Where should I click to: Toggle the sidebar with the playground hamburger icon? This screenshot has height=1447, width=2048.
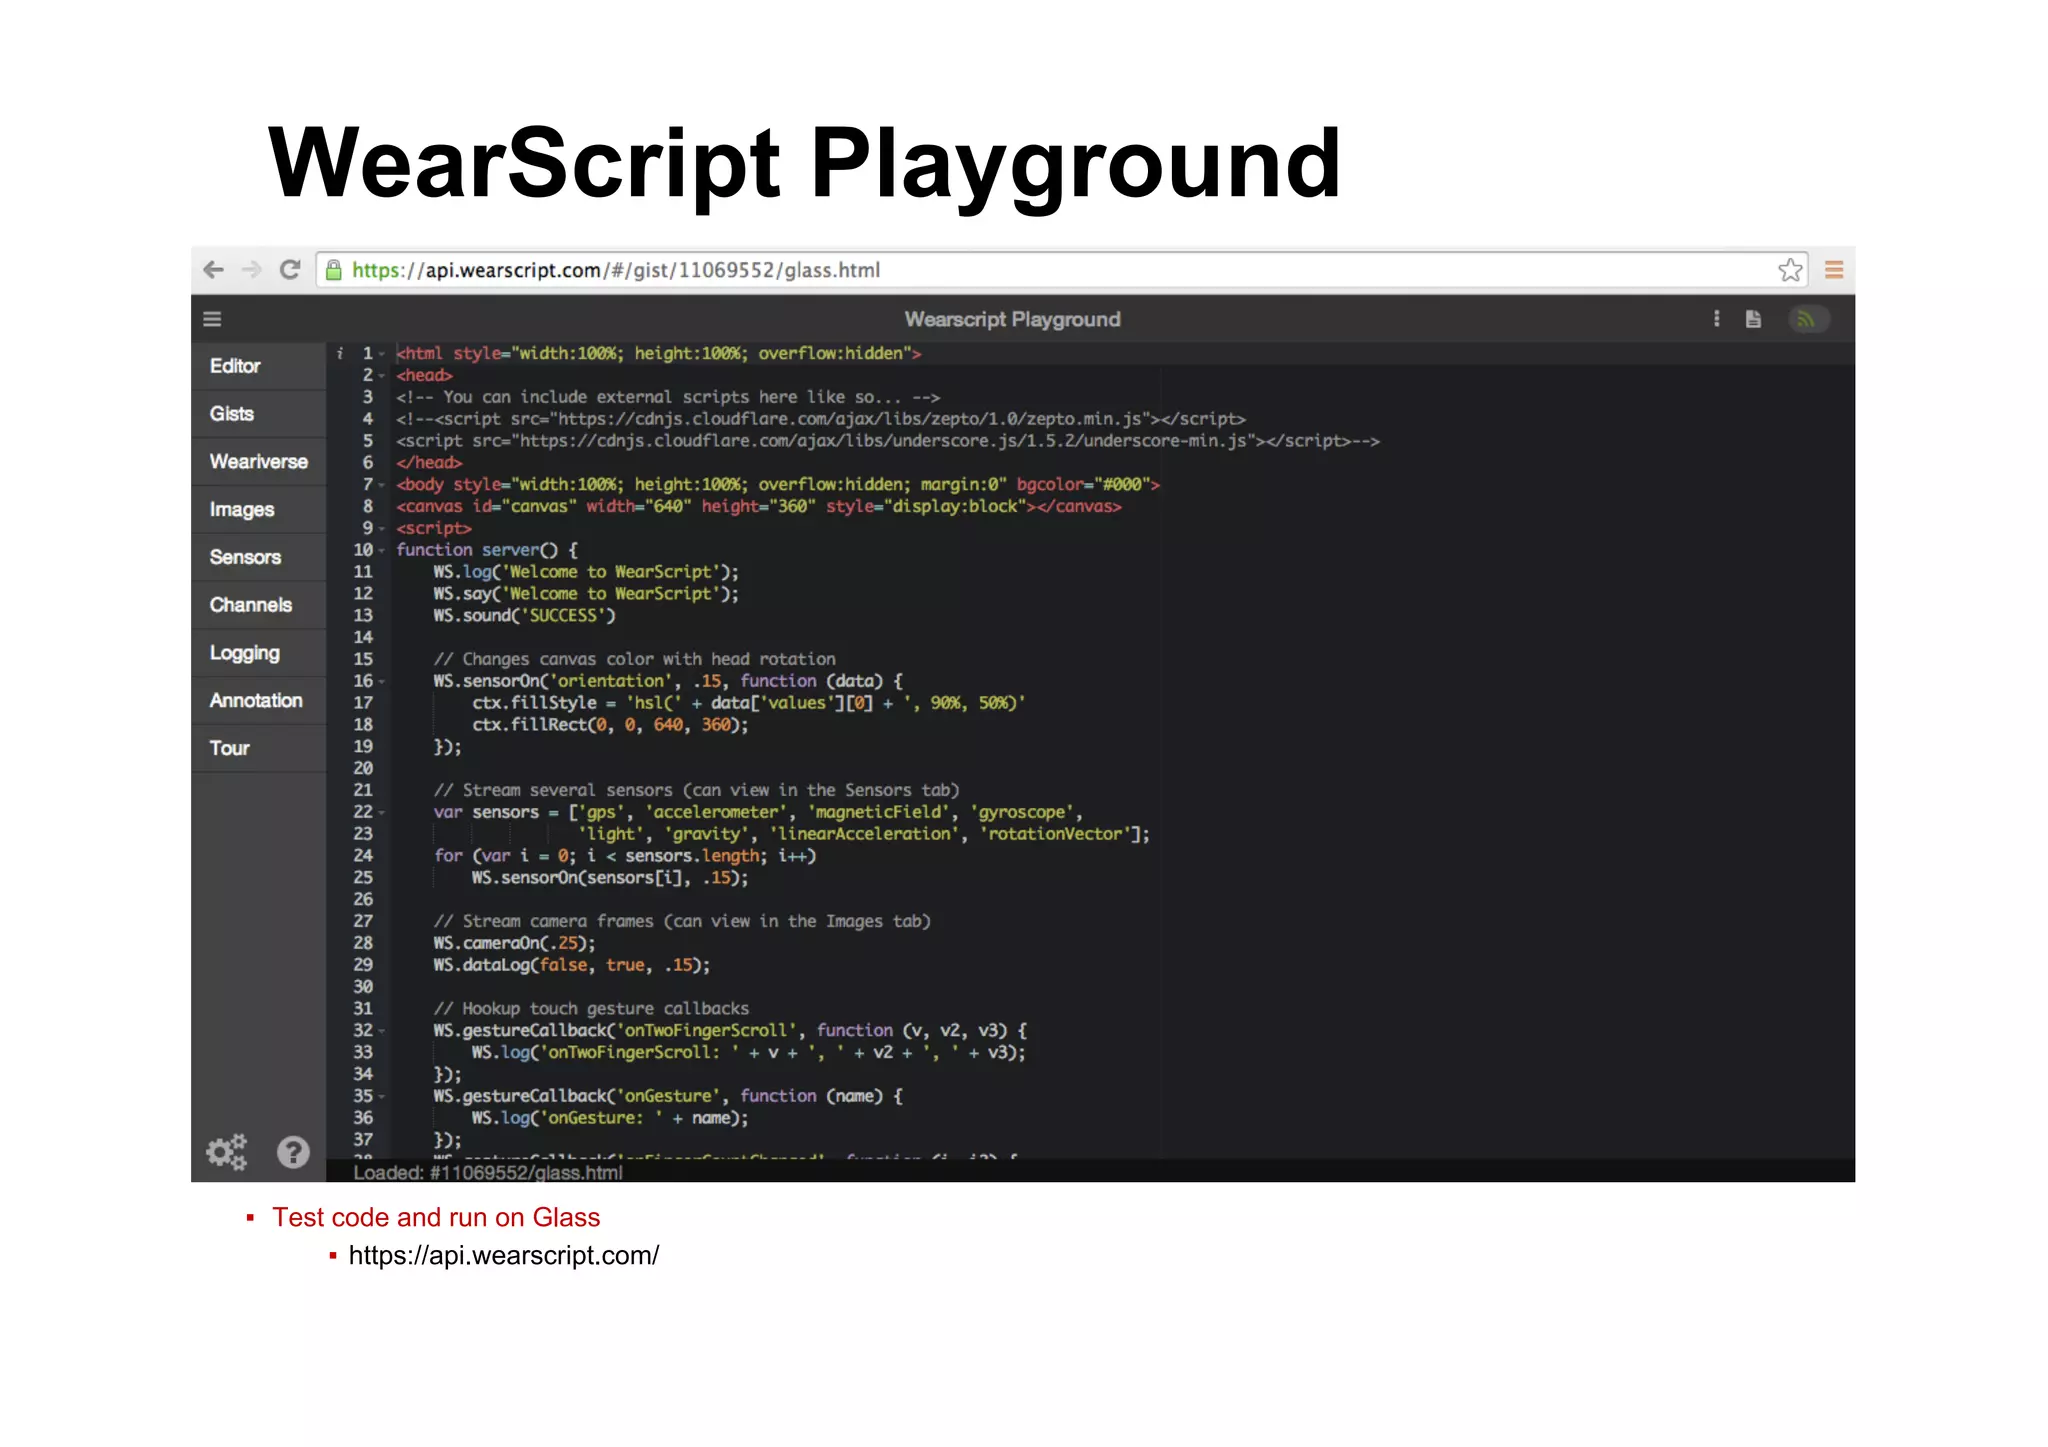tap(212, 319)
